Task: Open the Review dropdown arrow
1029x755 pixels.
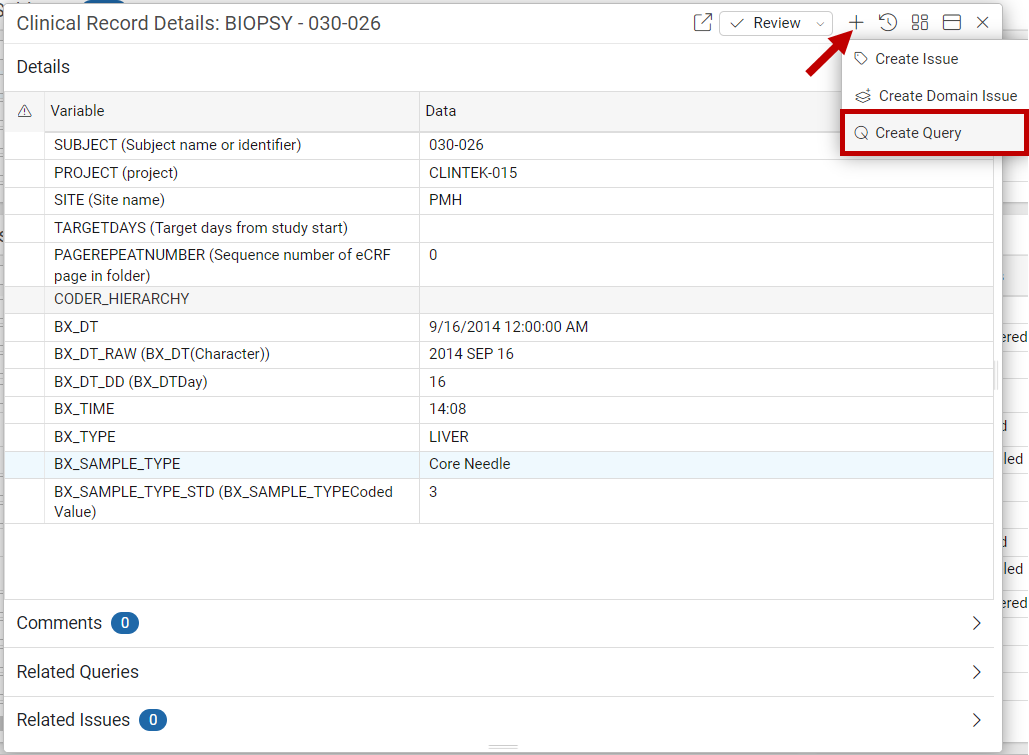Action: [820, 24]
